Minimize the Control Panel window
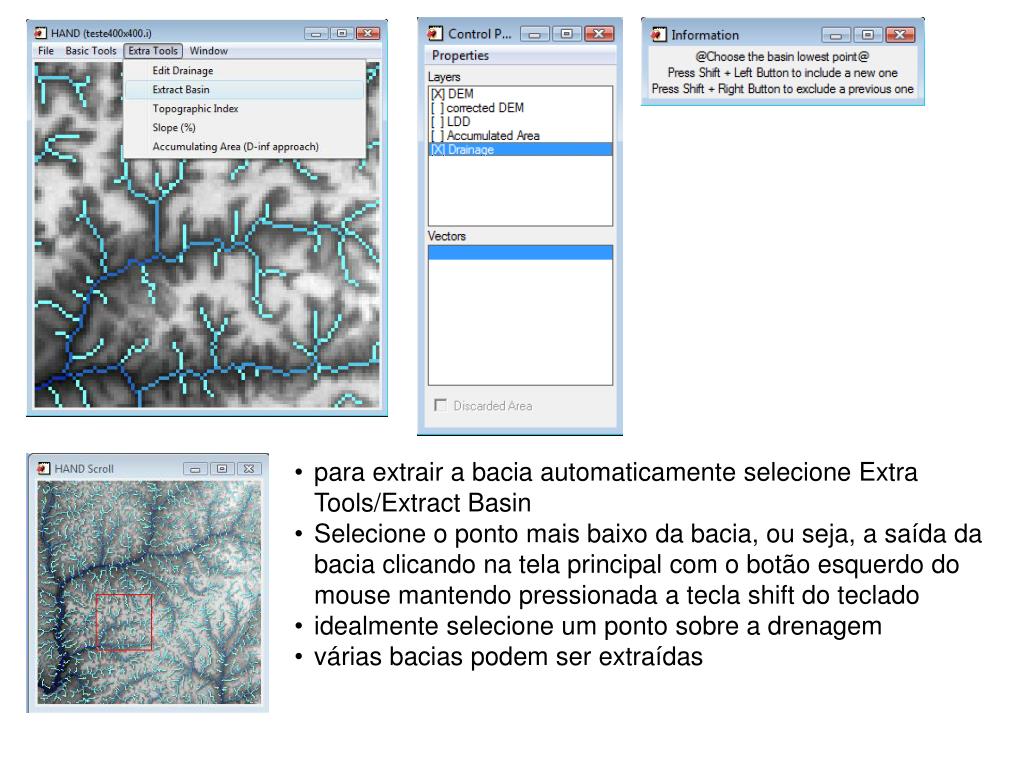 (x=535, y=34)
